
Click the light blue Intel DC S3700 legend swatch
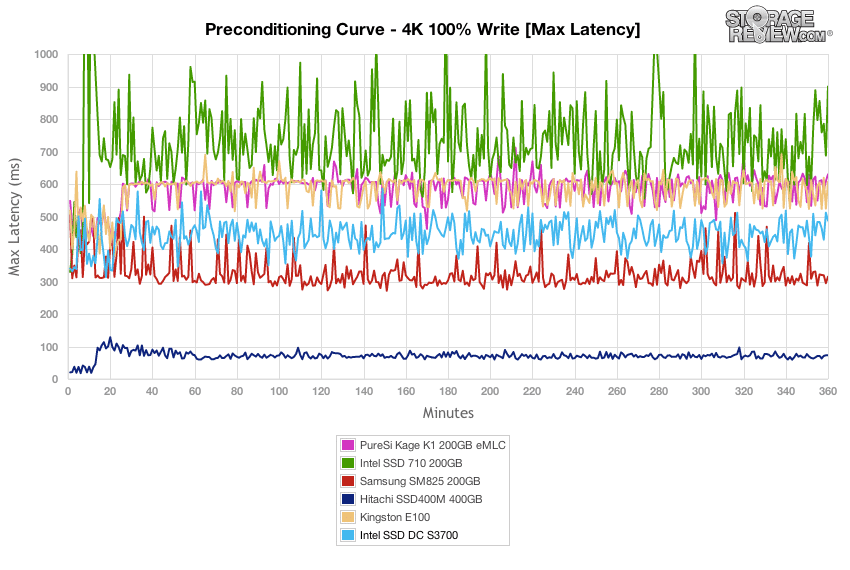(x=347, y=535)
